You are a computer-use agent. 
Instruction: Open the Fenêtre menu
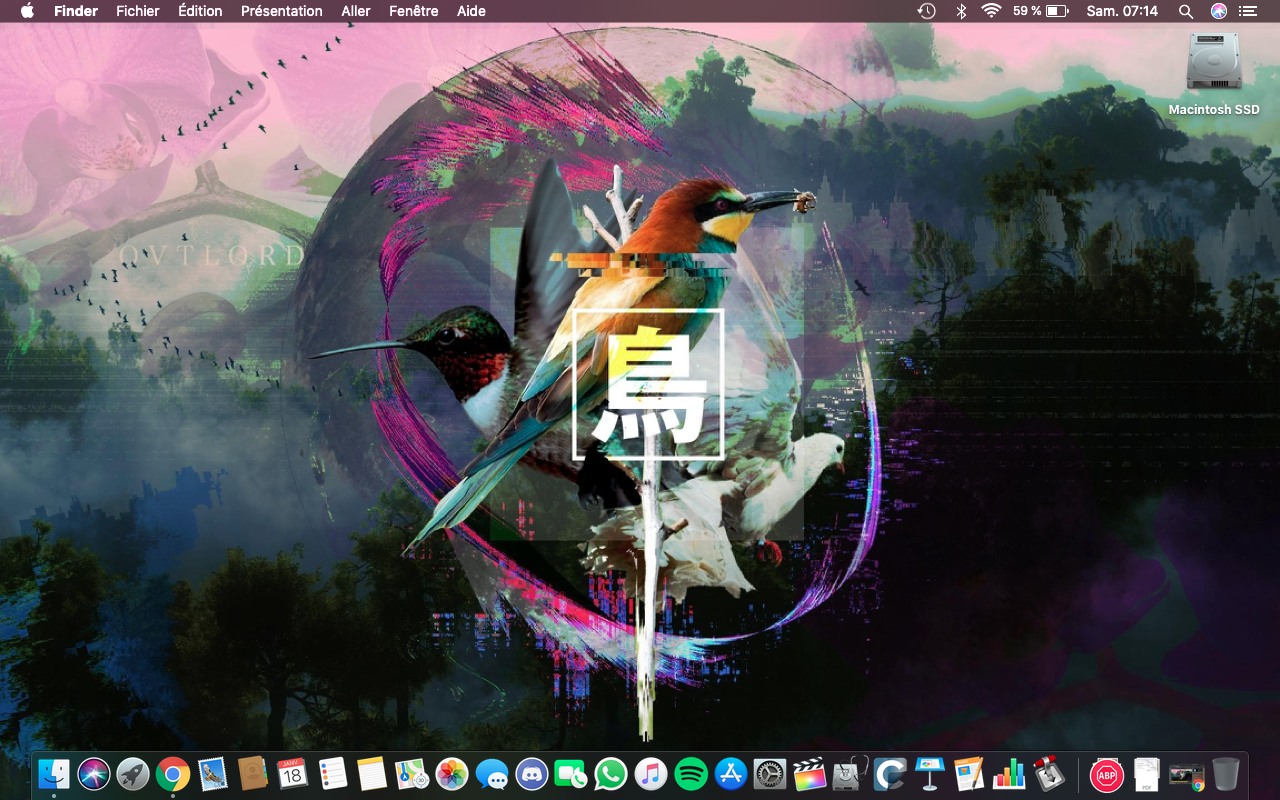[x=414, y=11]
